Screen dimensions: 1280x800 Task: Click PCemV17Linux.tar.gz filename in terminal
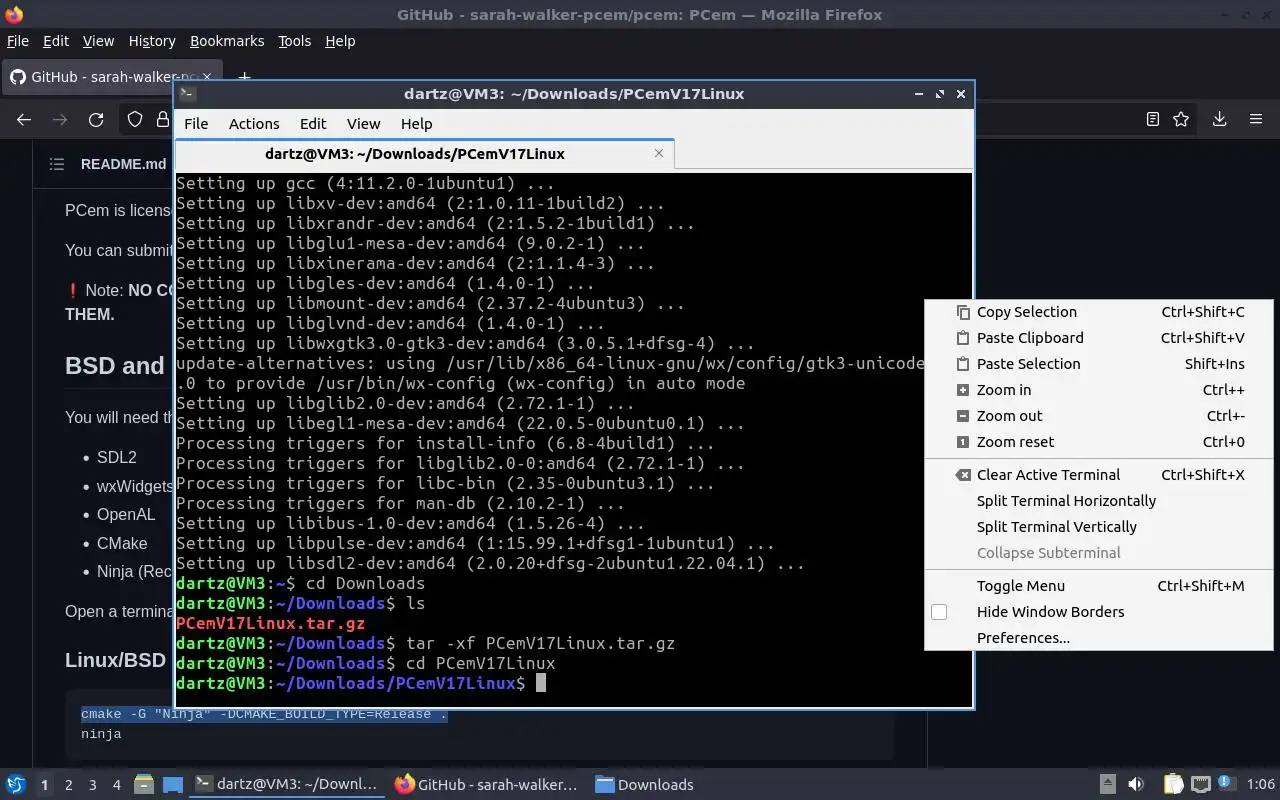coord(270,623)
